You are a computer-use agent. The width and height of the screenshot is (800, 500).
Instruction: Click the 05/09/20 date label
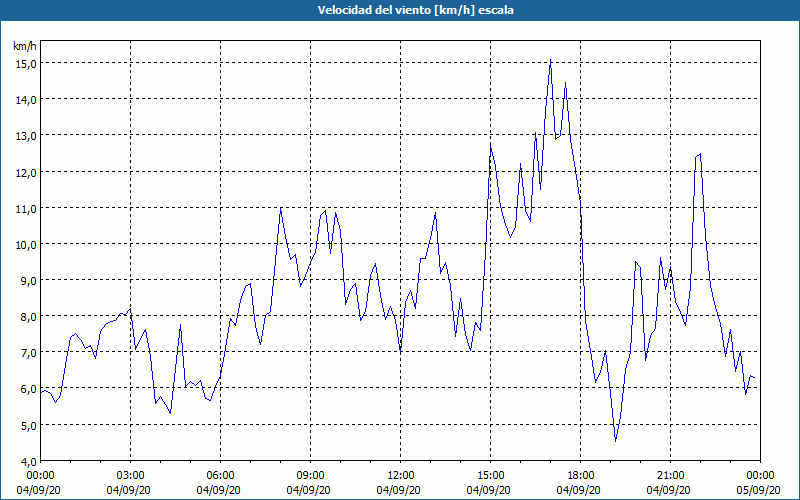point(759,490)
